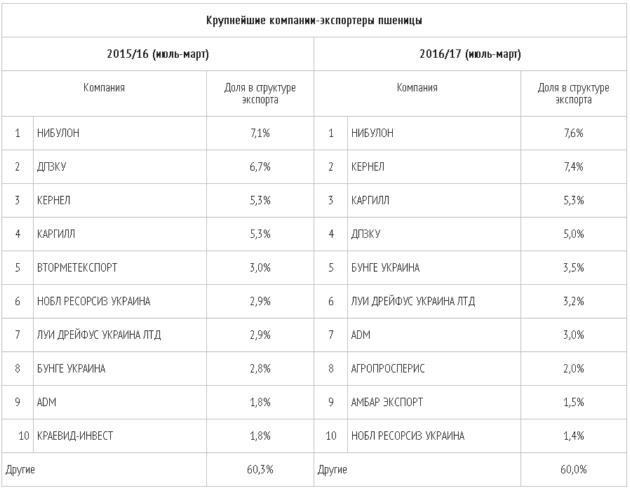This screenshot has width=630, height=488.
Task: Select the 5,0% share cell
Action: click(x=573, y=234)
